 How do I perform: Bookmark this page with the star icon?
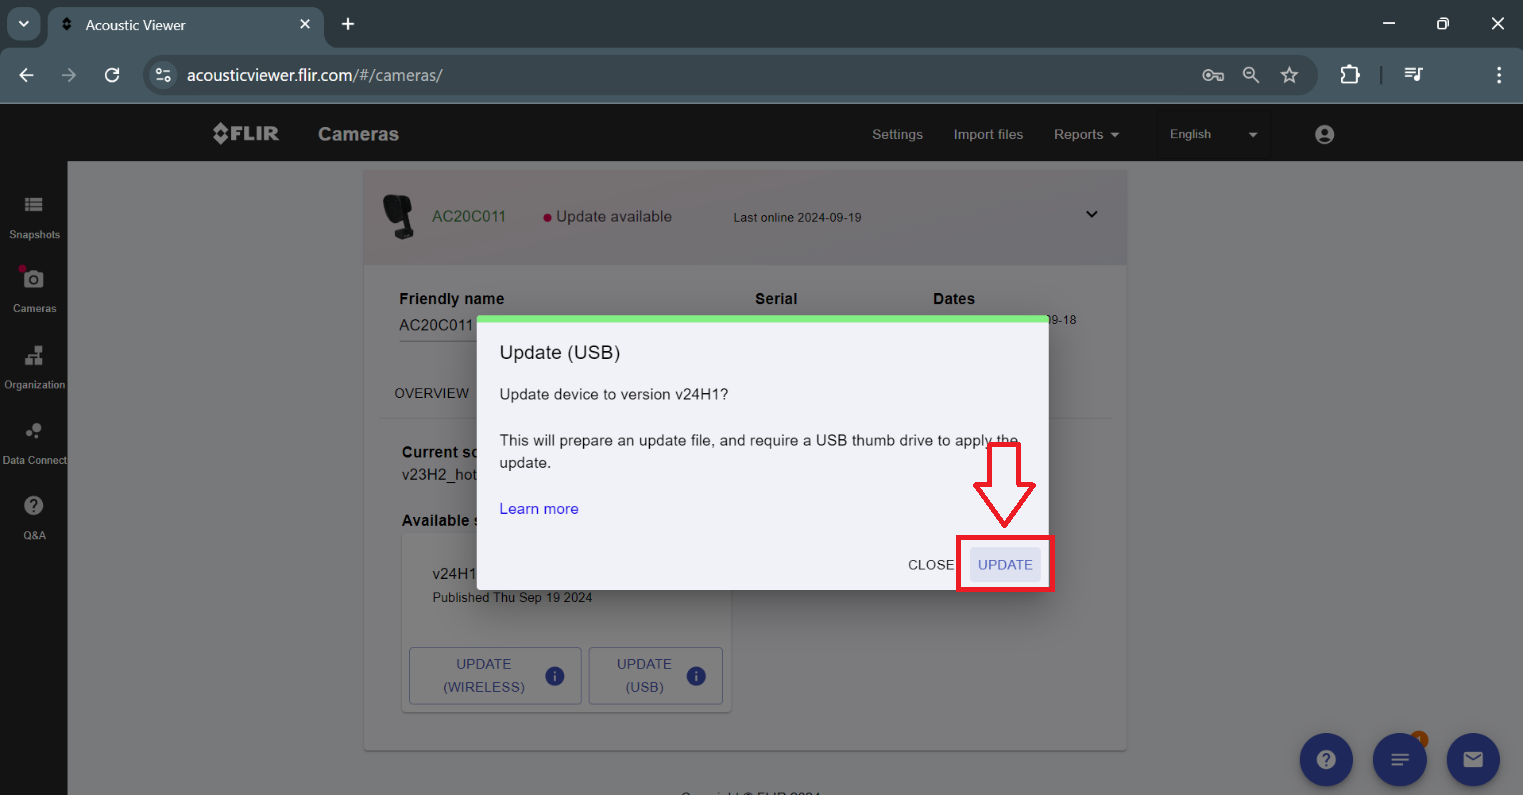[1290, 75]
